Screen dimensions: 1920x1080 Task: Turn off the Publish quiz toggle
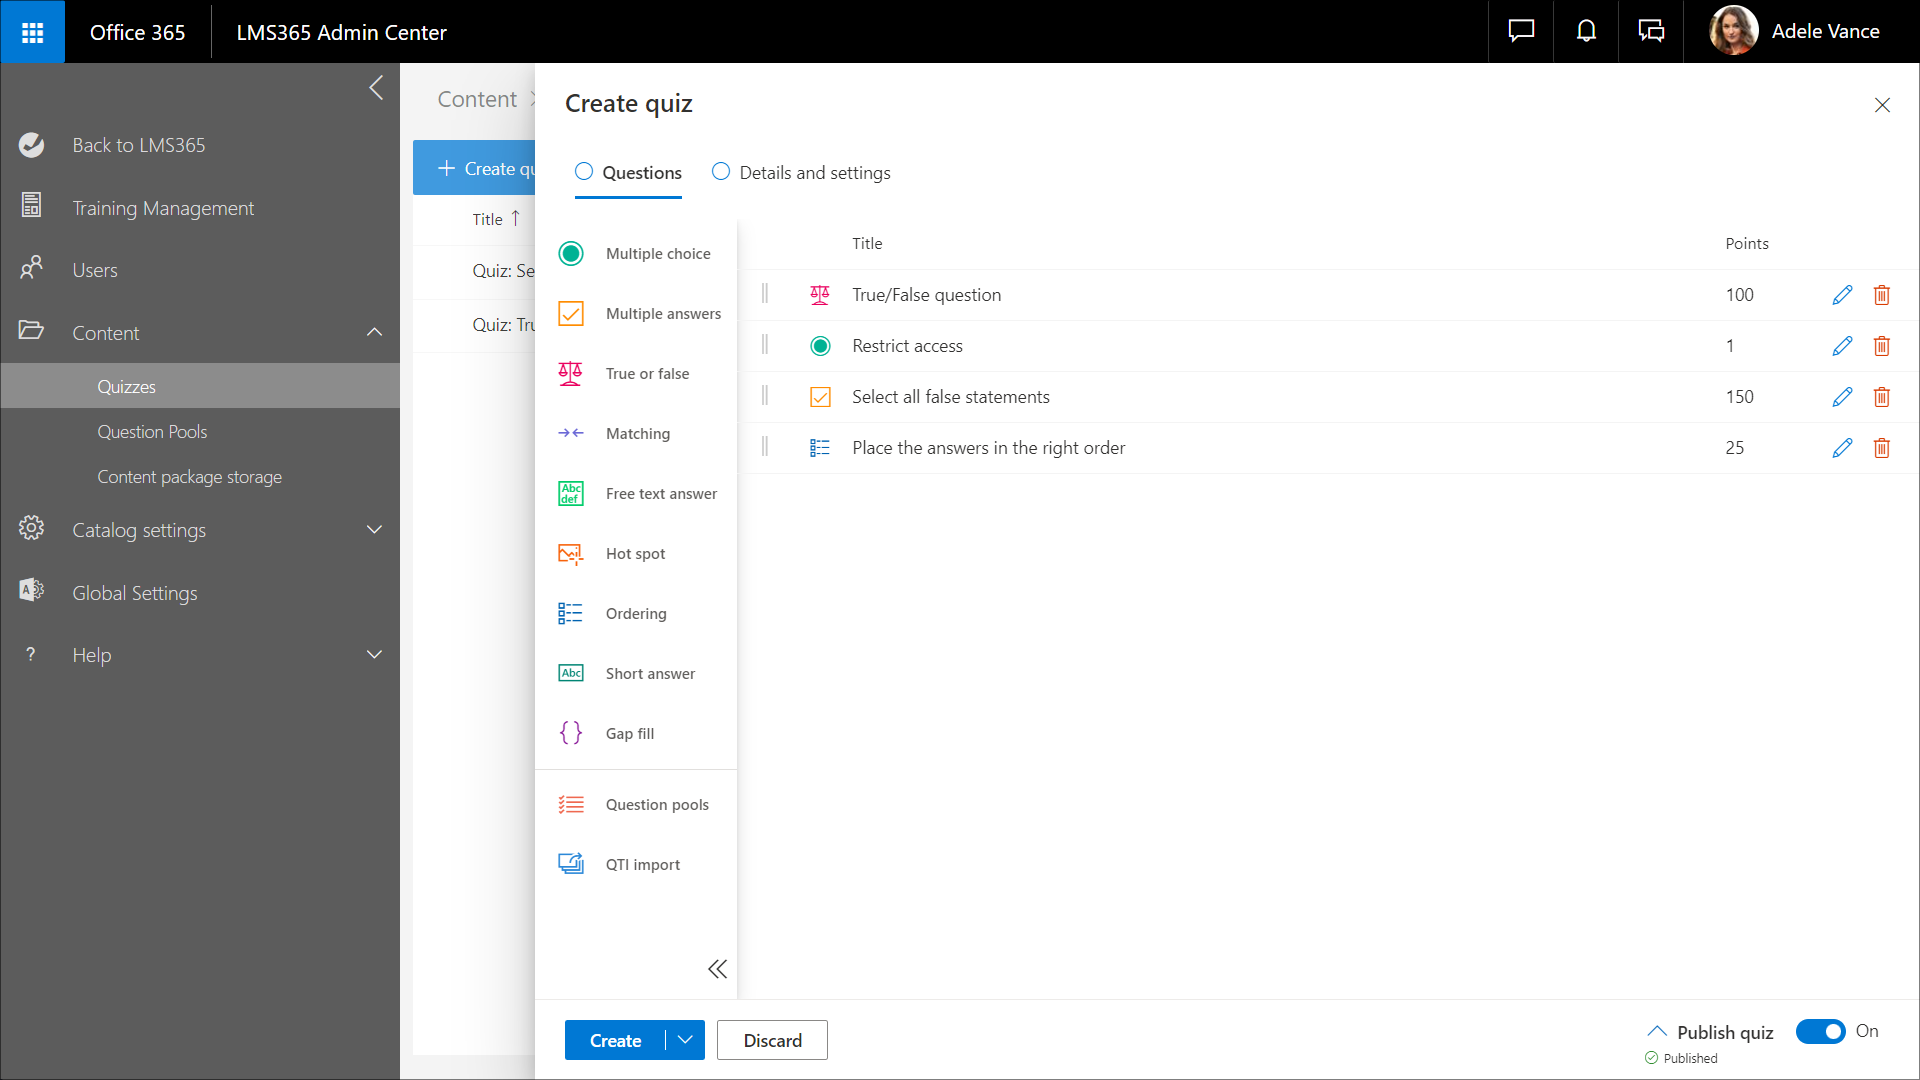1820,1031
